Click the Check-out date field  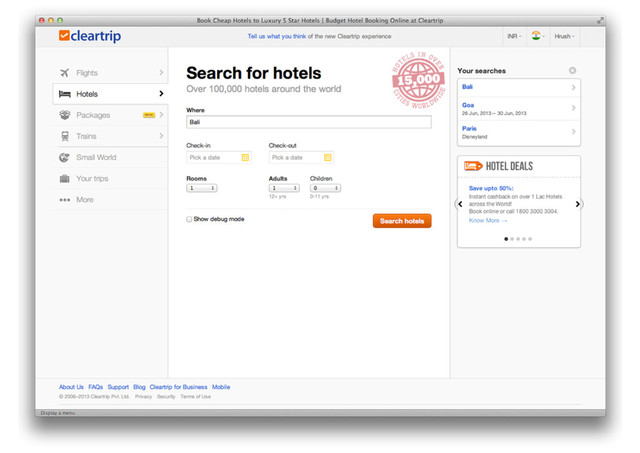301,158
